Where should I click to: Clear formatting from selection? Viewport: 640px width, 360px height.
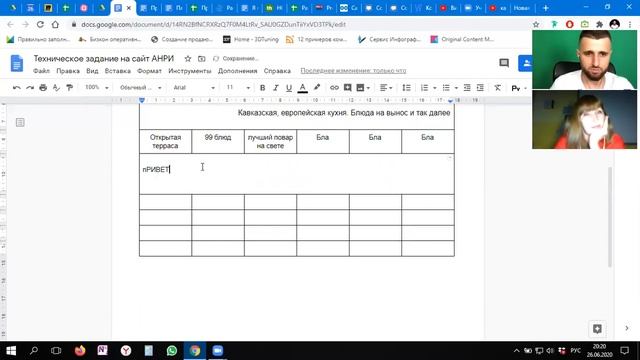(497, 88)
